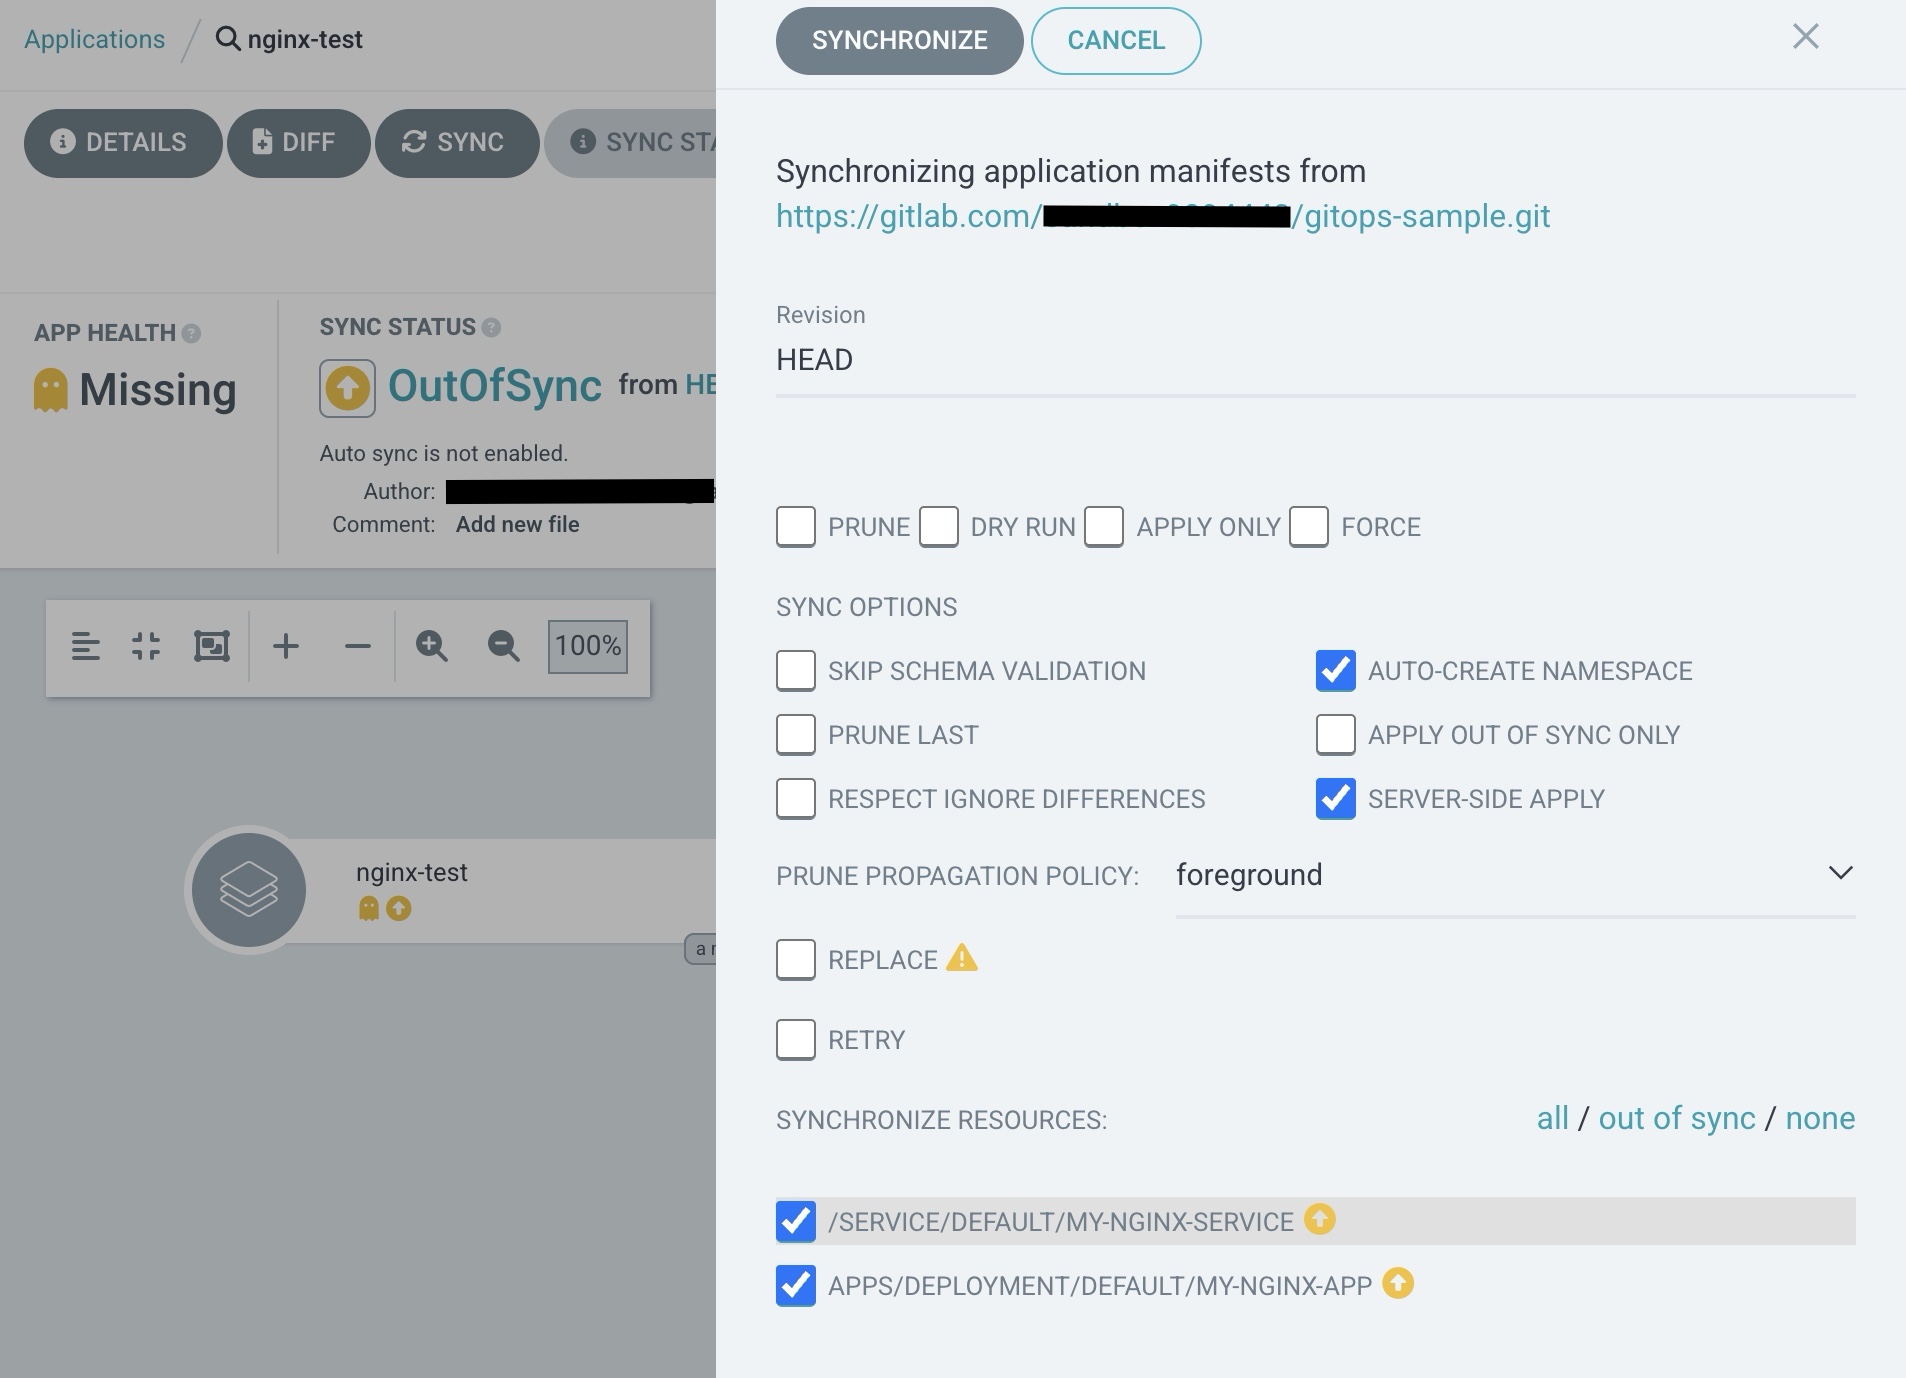
Task: Click the align-left layout icon in graph toolbar
Action: pyautogui.click(x=86, y=646)
